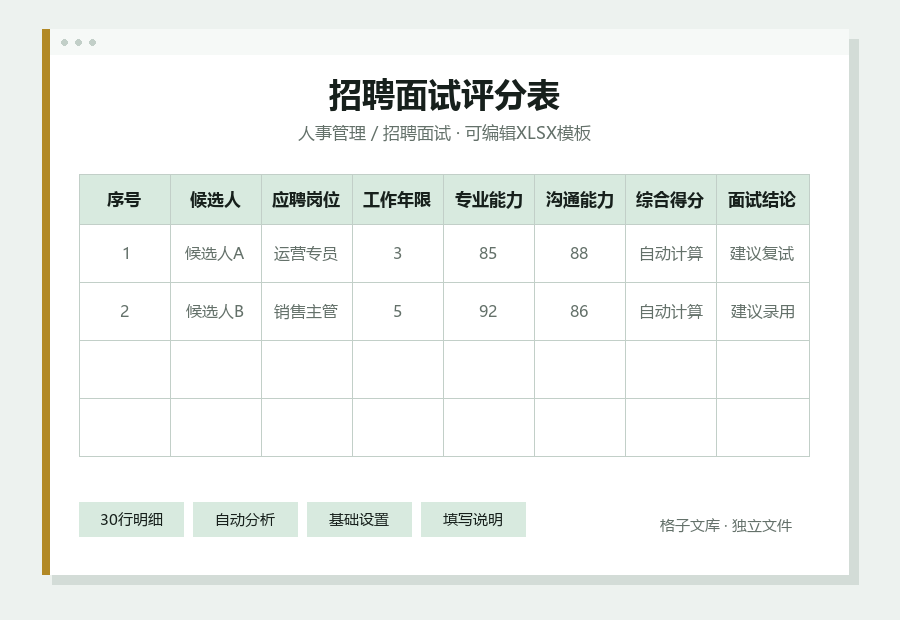The height and width of the screenshot is (620, 900).
Task: Select the 序号 column header
Action: point(125,200)
